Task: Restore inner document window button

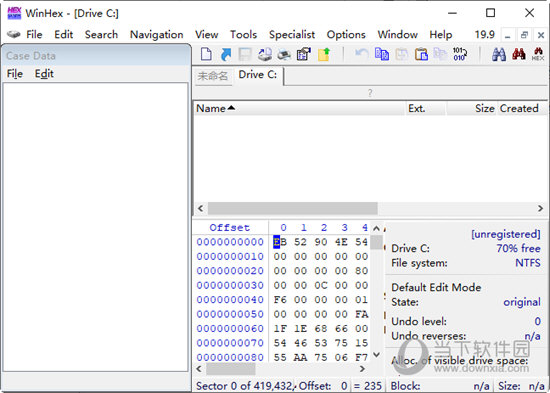Action: [524, 35]
